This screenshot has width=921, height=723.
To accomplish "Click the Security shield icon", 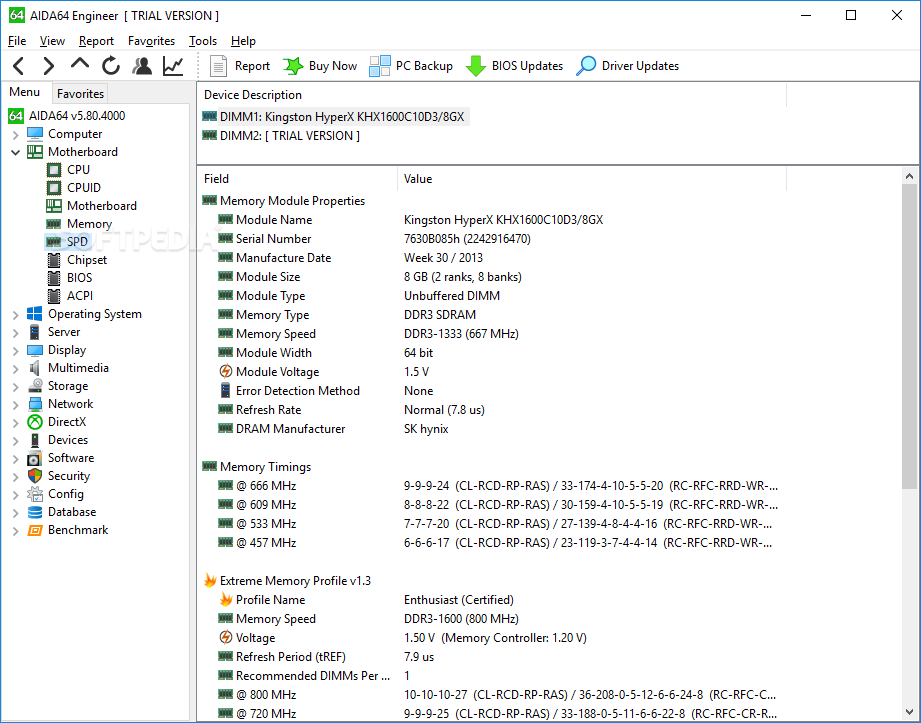I will [35, 476].
